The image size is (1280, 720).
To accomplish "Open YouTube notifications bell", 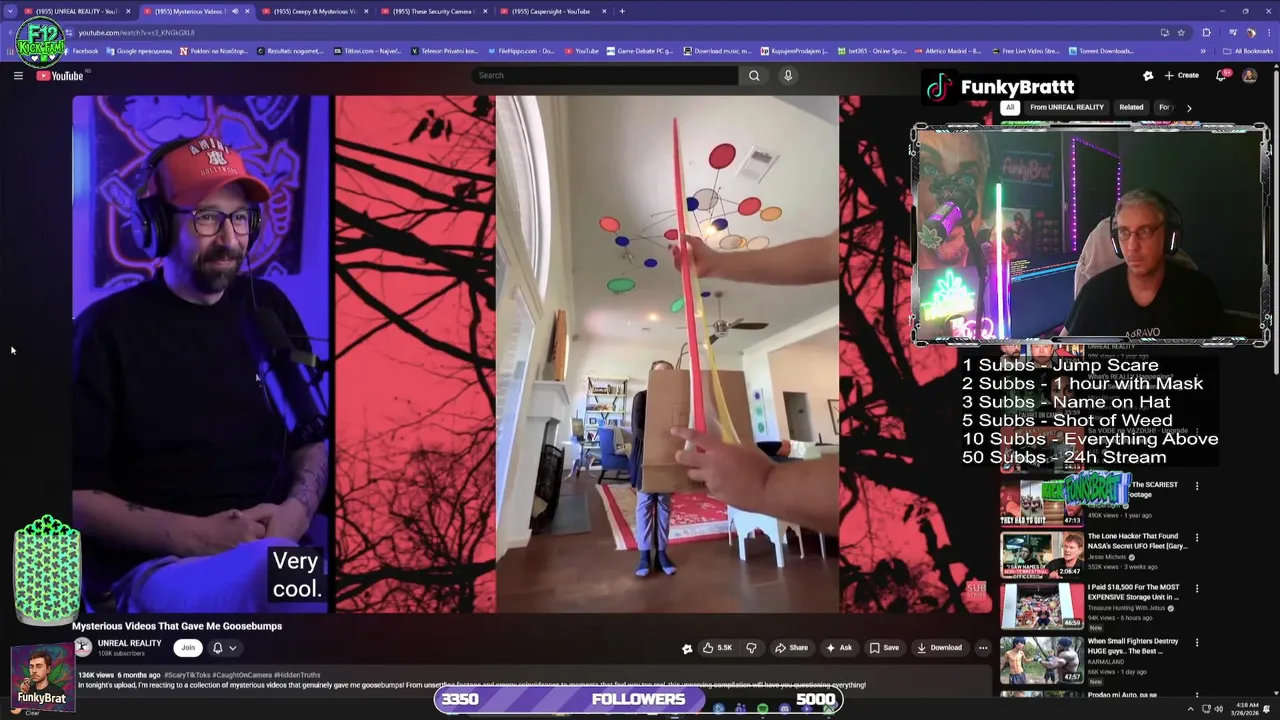I will tap(1222, 75).
